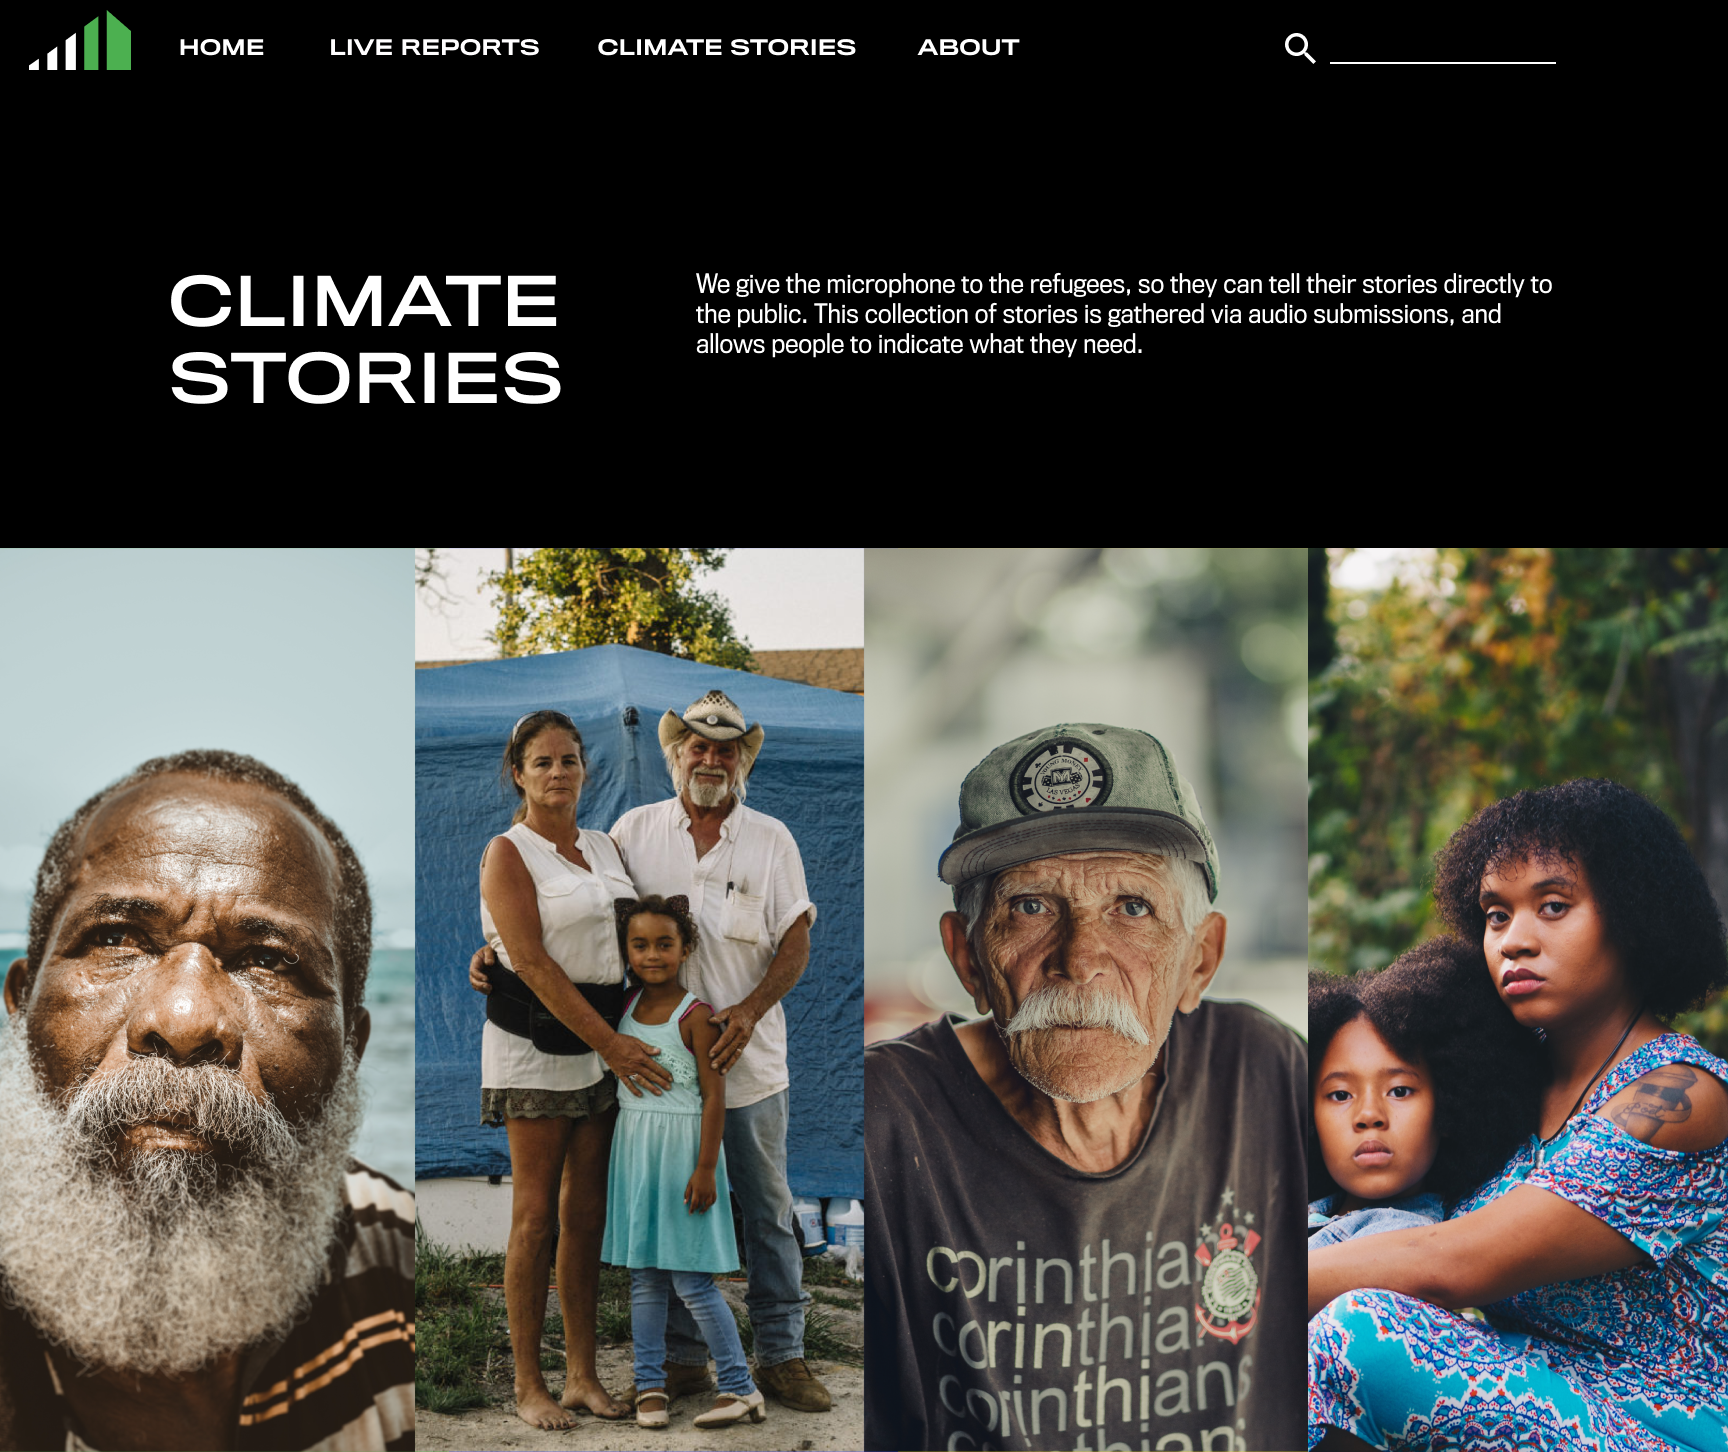Click the refugee microphone description paragraph
Viewport: 1728px width, 1452px height.
click(1124, 314)
